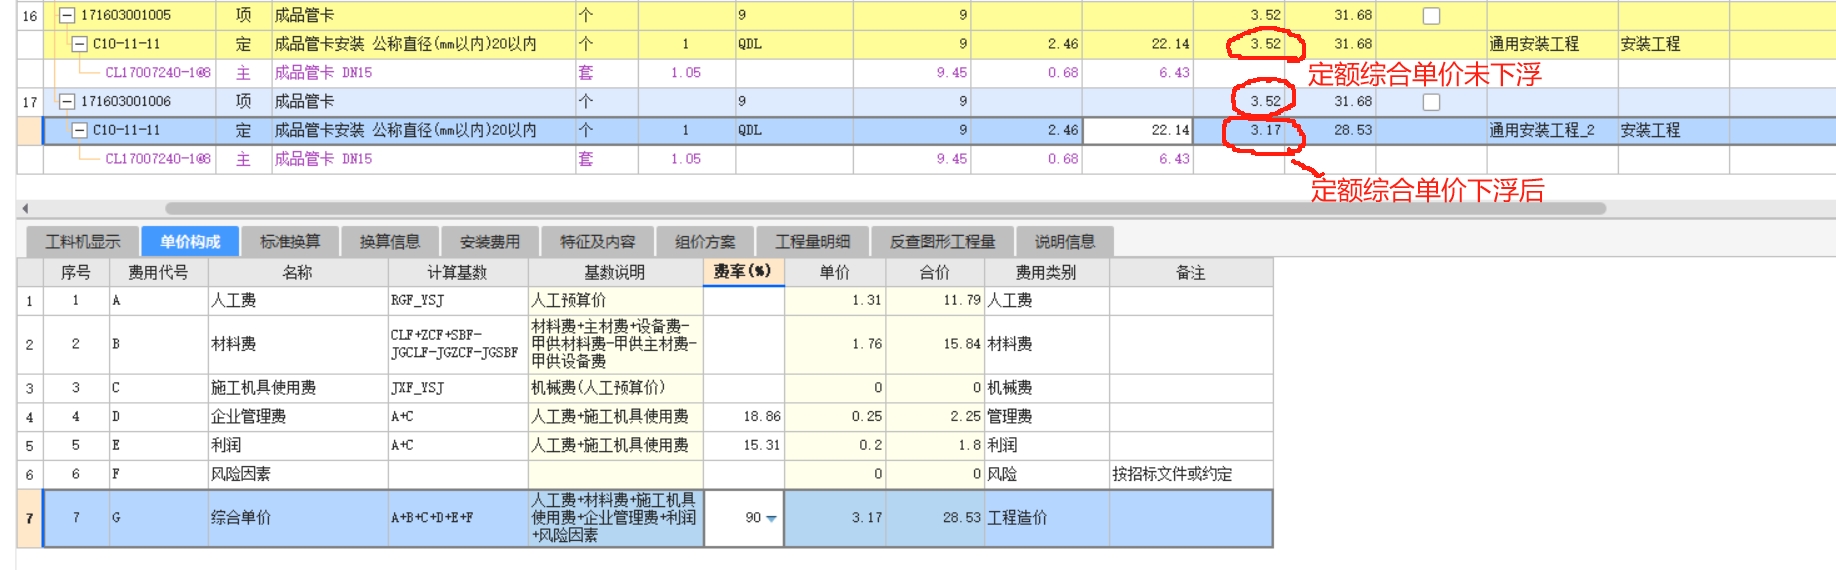Open the 特征及内容 tab

598,241
